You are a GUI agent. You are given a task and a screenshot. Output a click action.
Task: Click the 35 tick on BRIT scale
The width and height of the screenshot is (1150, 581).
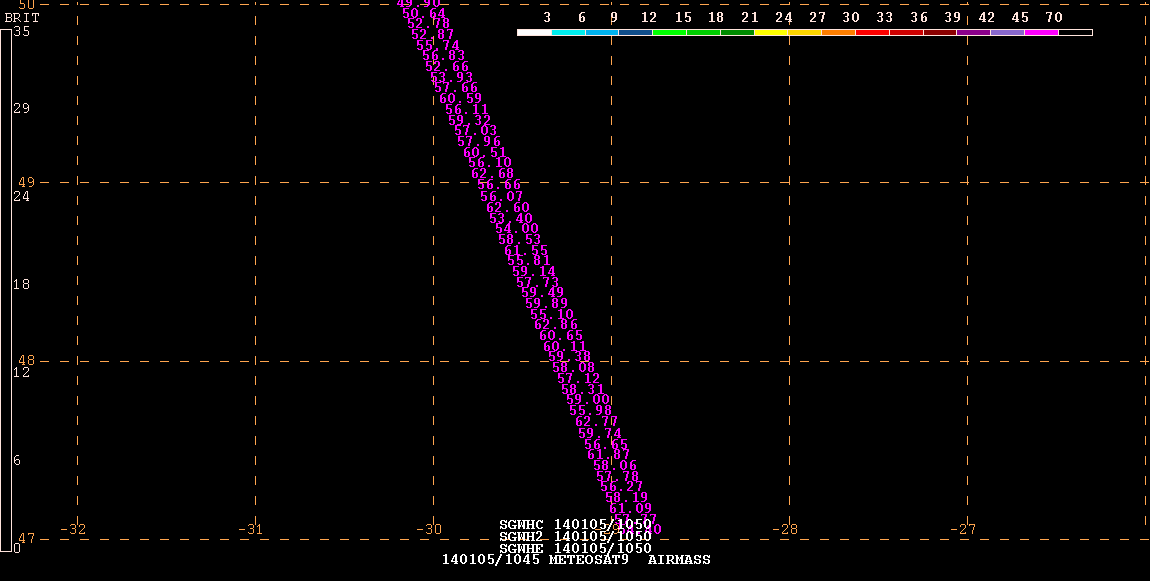tap(21, 32)
